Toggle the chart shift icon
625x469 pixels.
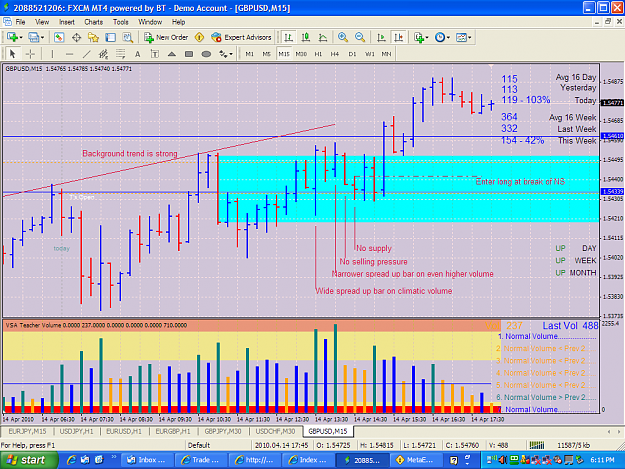398,37
